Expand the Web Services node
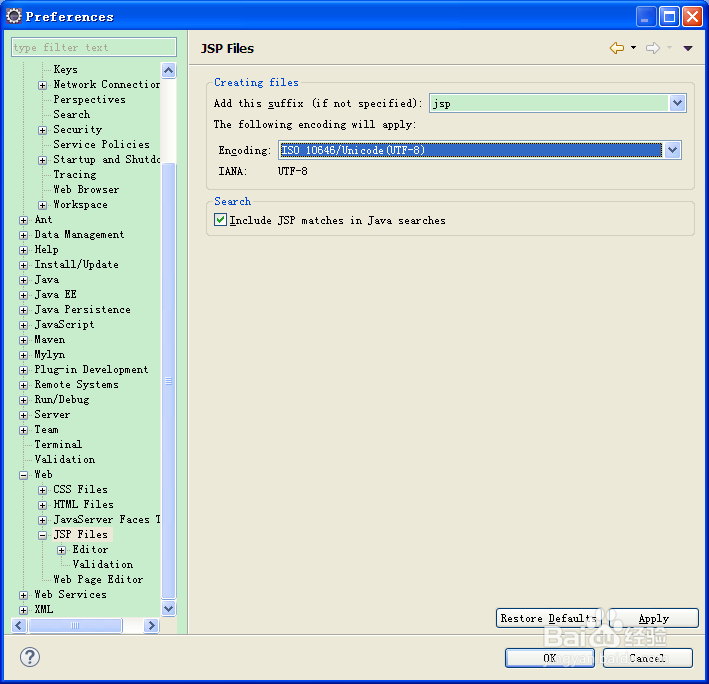The image size is (709, 684). (24, 595)
